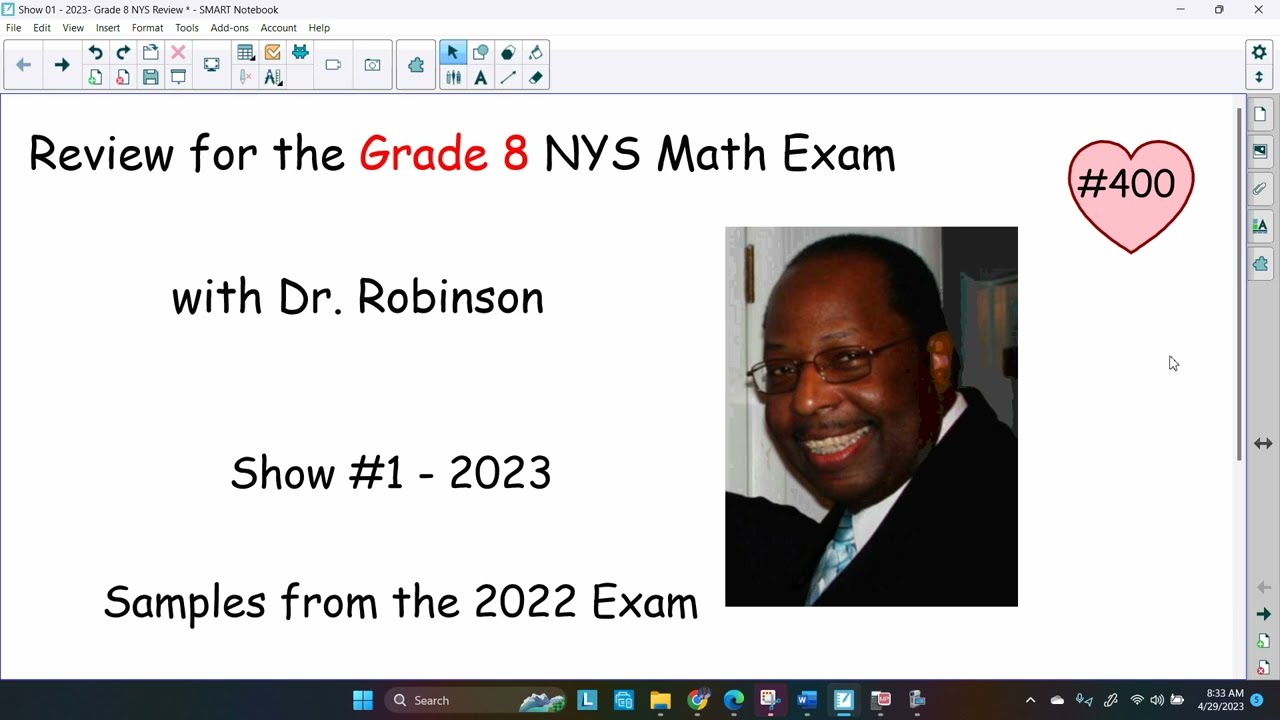Viewport: 1280px width, 720px height.
Task: Show hidden system tray icons
Action: click(x=1031, y=700)
